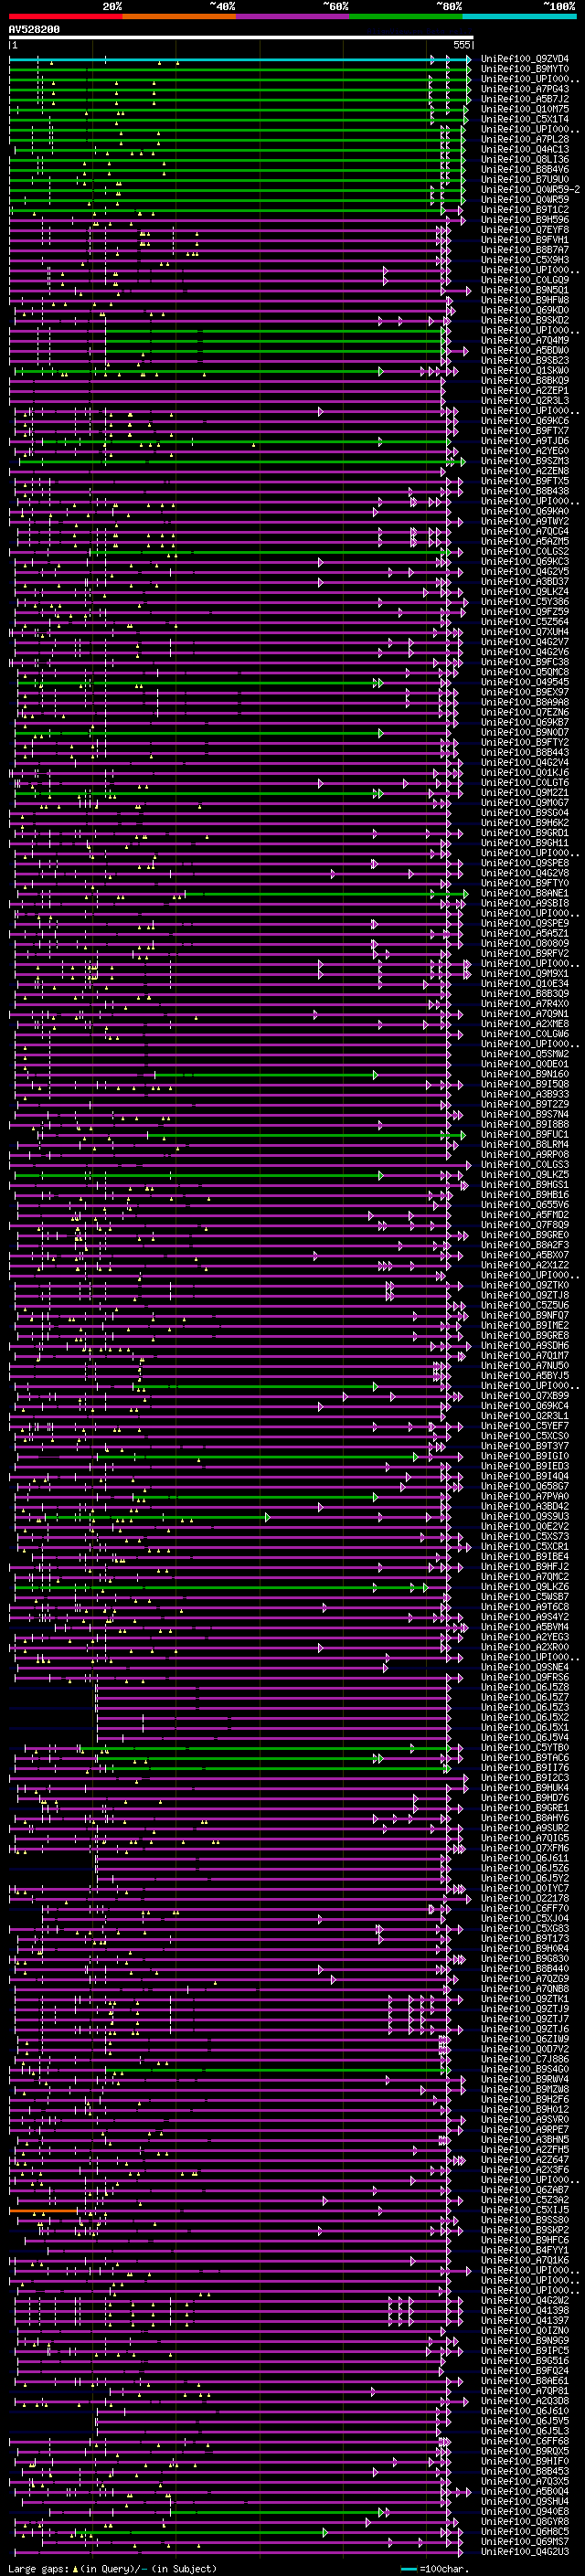This screenshot has height=2576, width=585.
Task: Click the UniRef100_C6FF68 label
Action: coord(525,2440)
